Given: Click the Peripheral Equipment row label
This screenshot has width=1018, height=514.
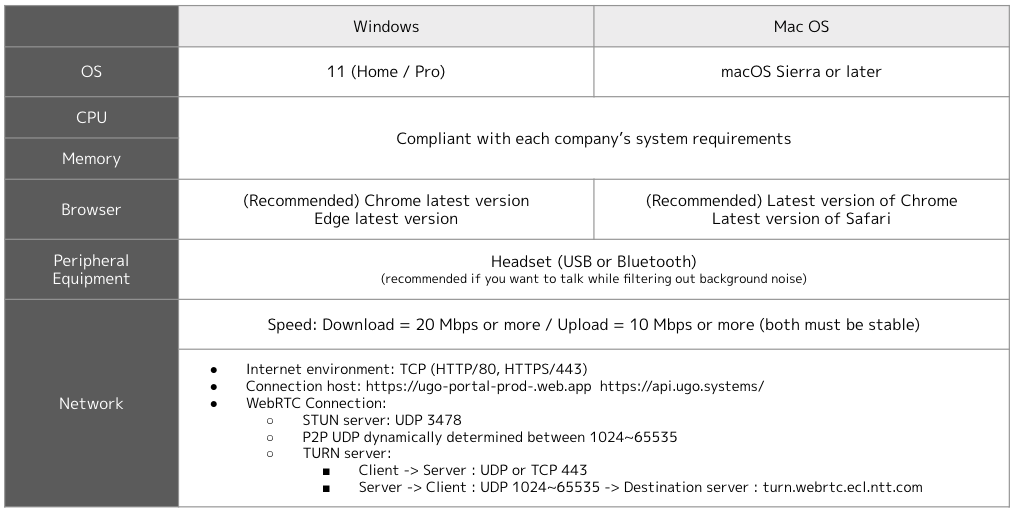Looking at the screenshot, I should (92, 269).
